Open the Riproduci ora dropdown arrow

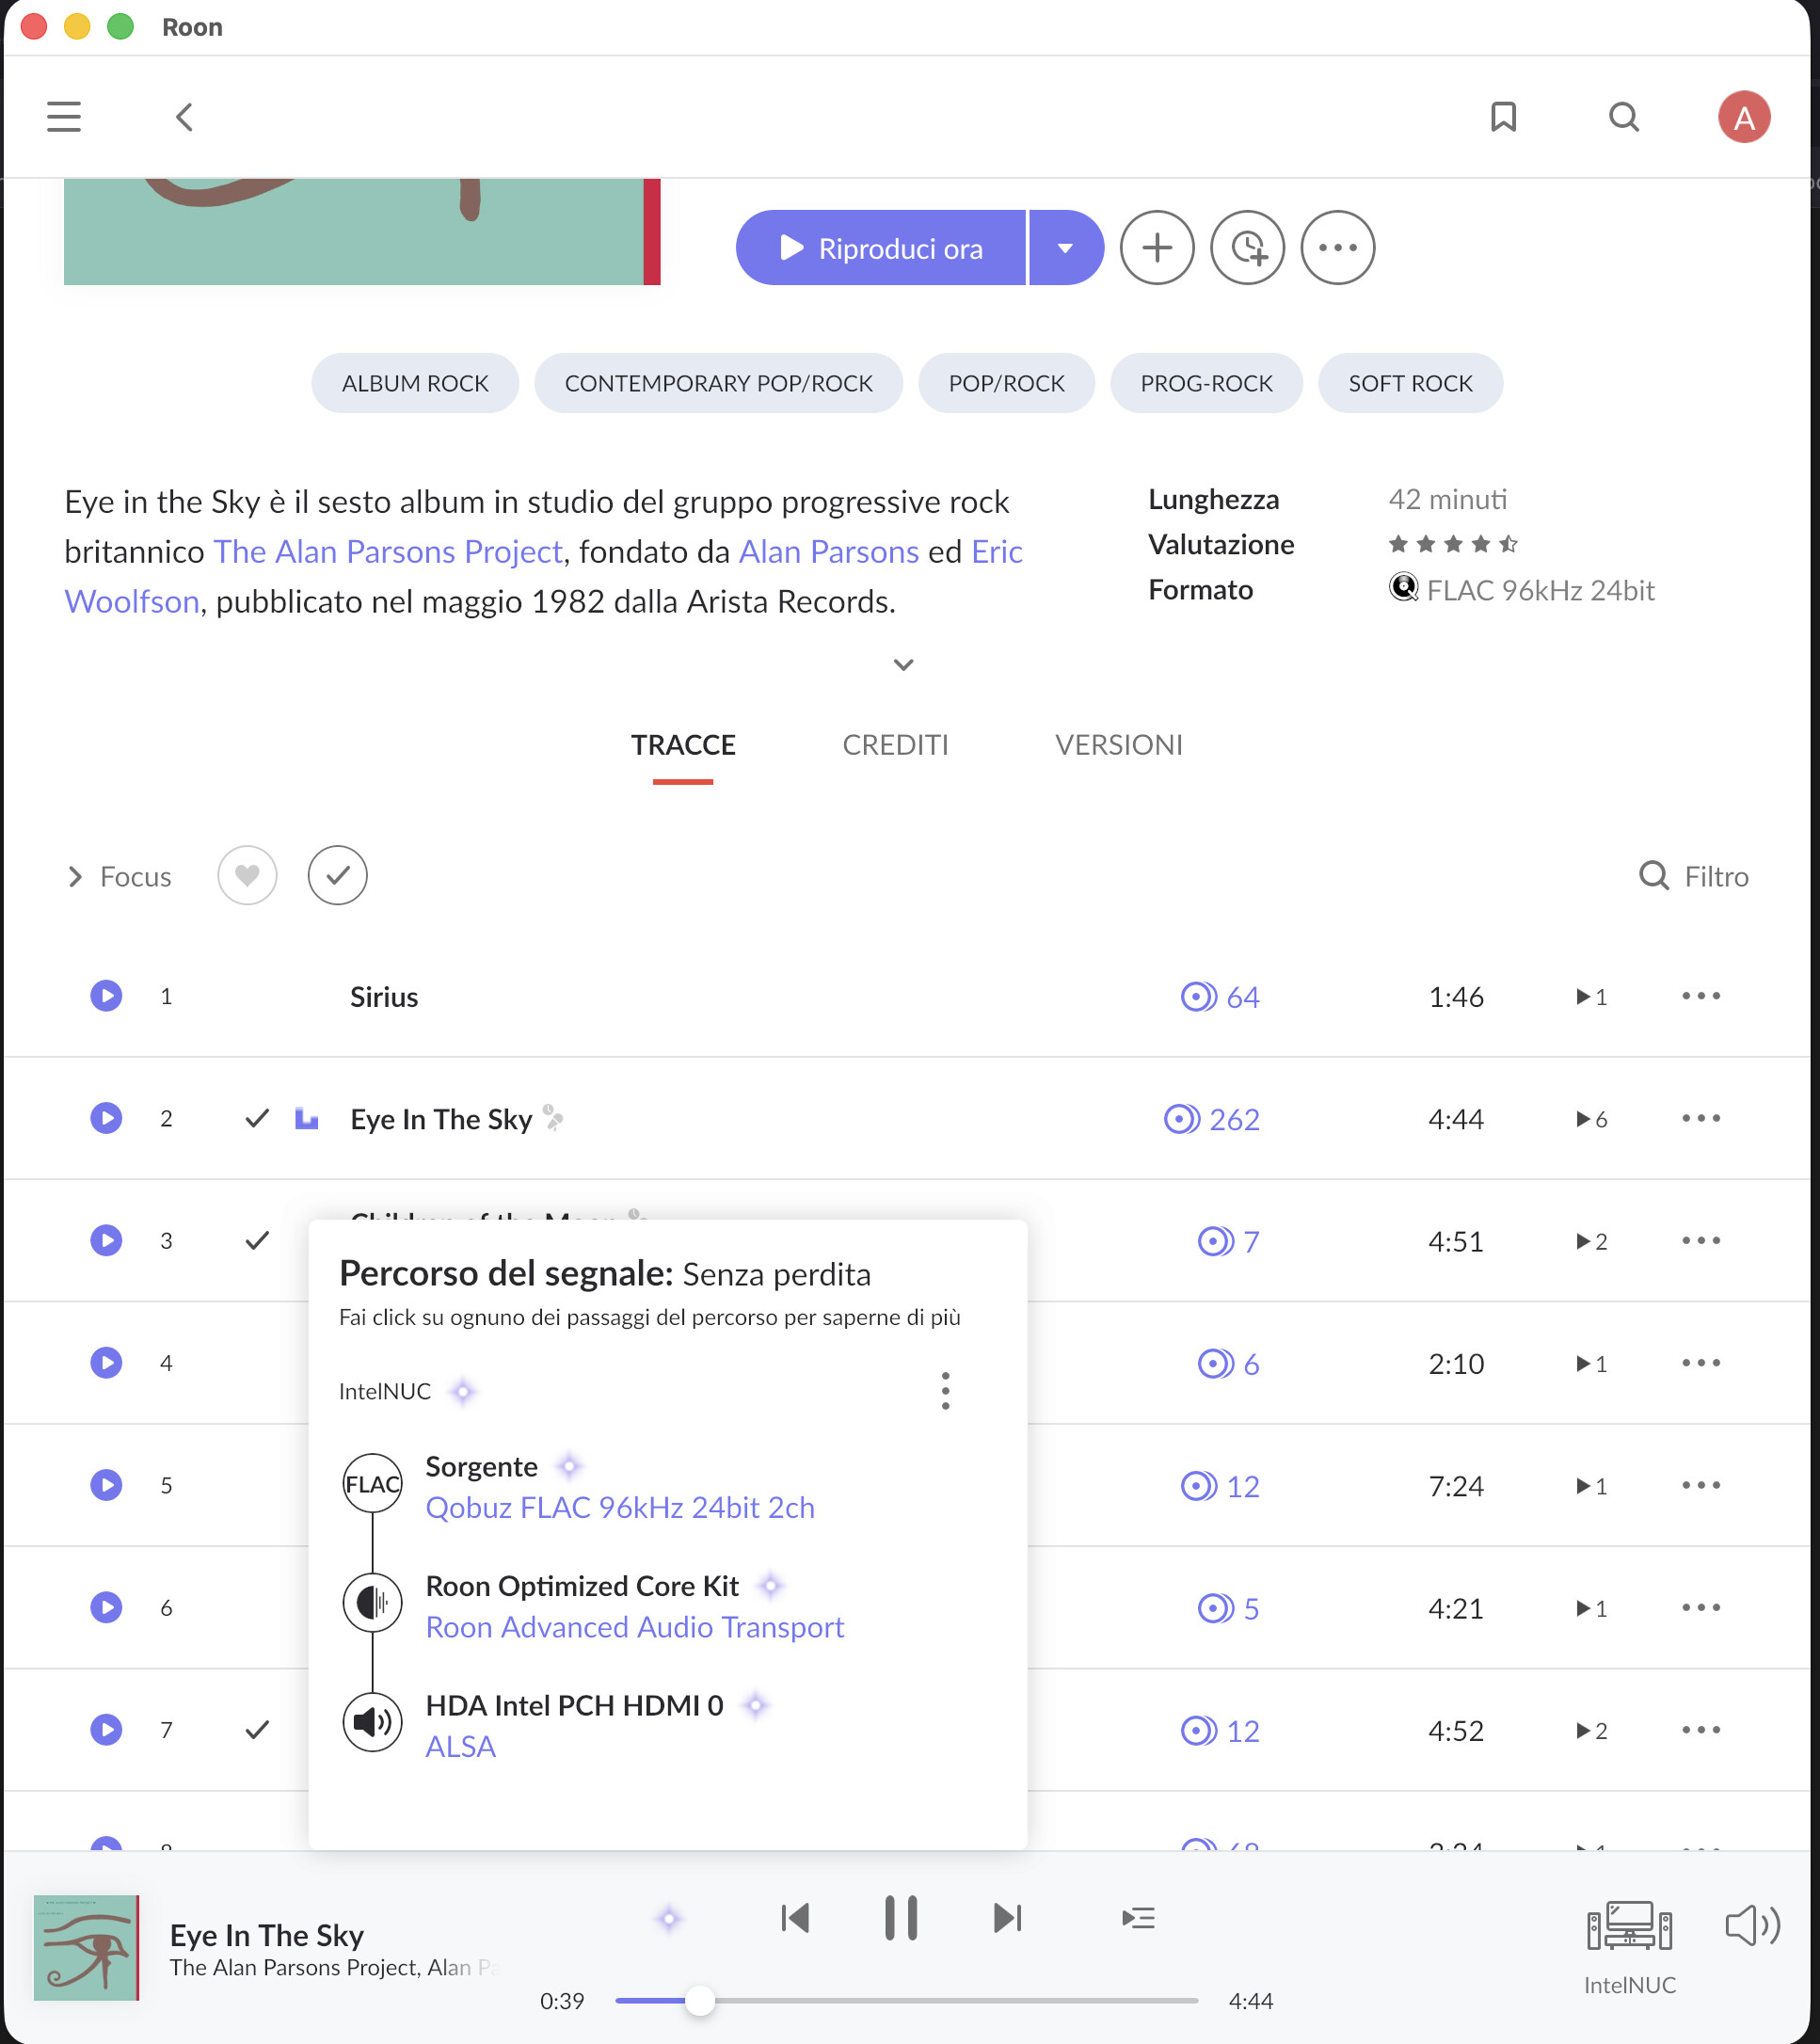coord(1065,248)
